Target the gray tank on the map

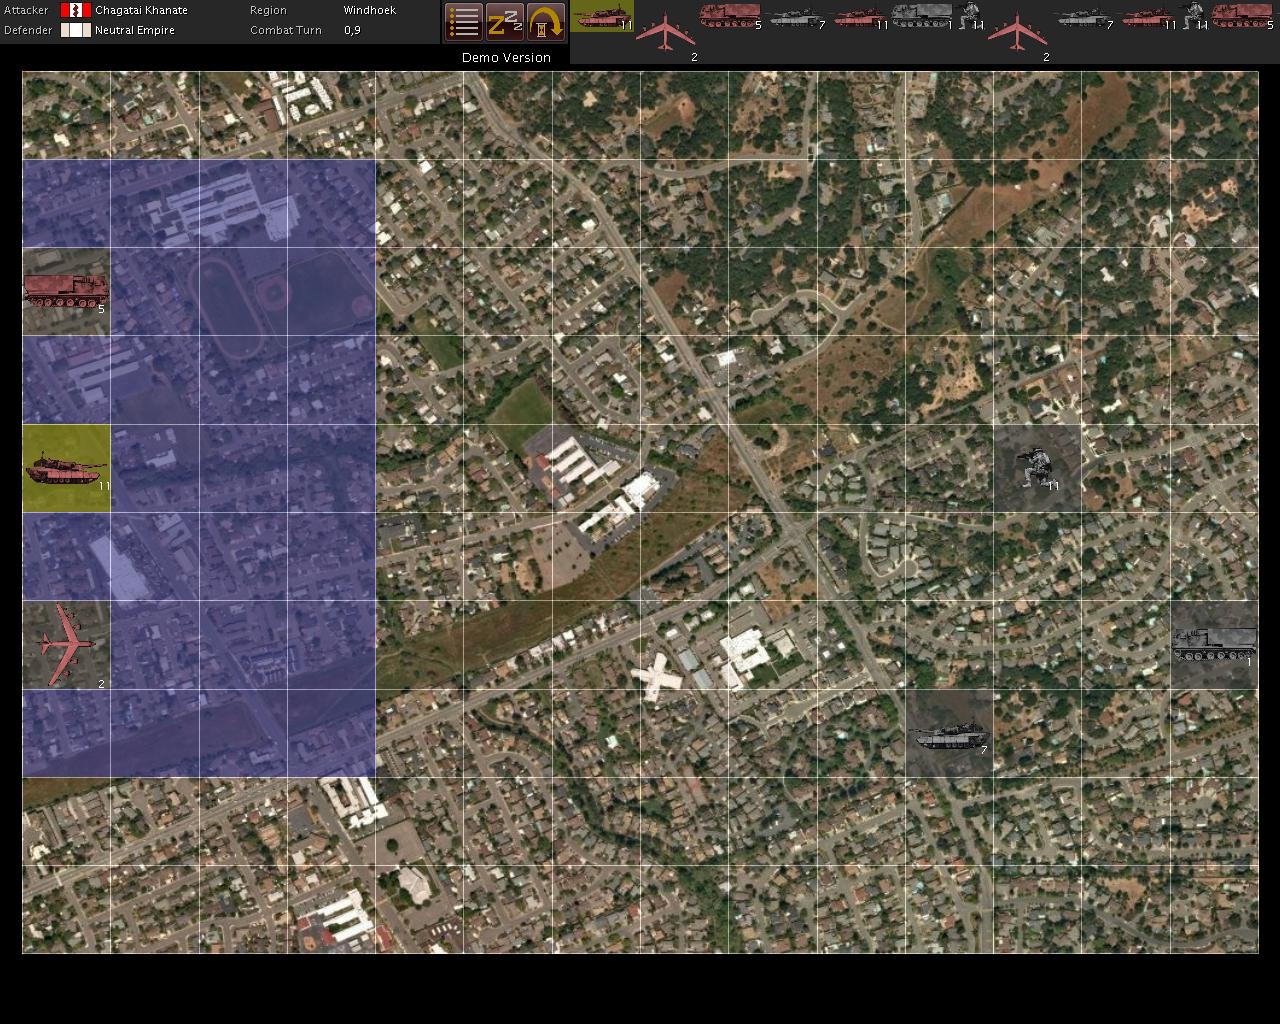[x=949, y=735]
